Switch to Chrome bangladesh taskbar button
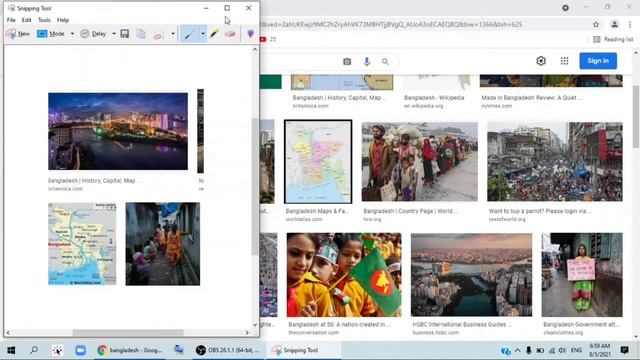Viewport: 640px width, 360px height. click(130, 350)
